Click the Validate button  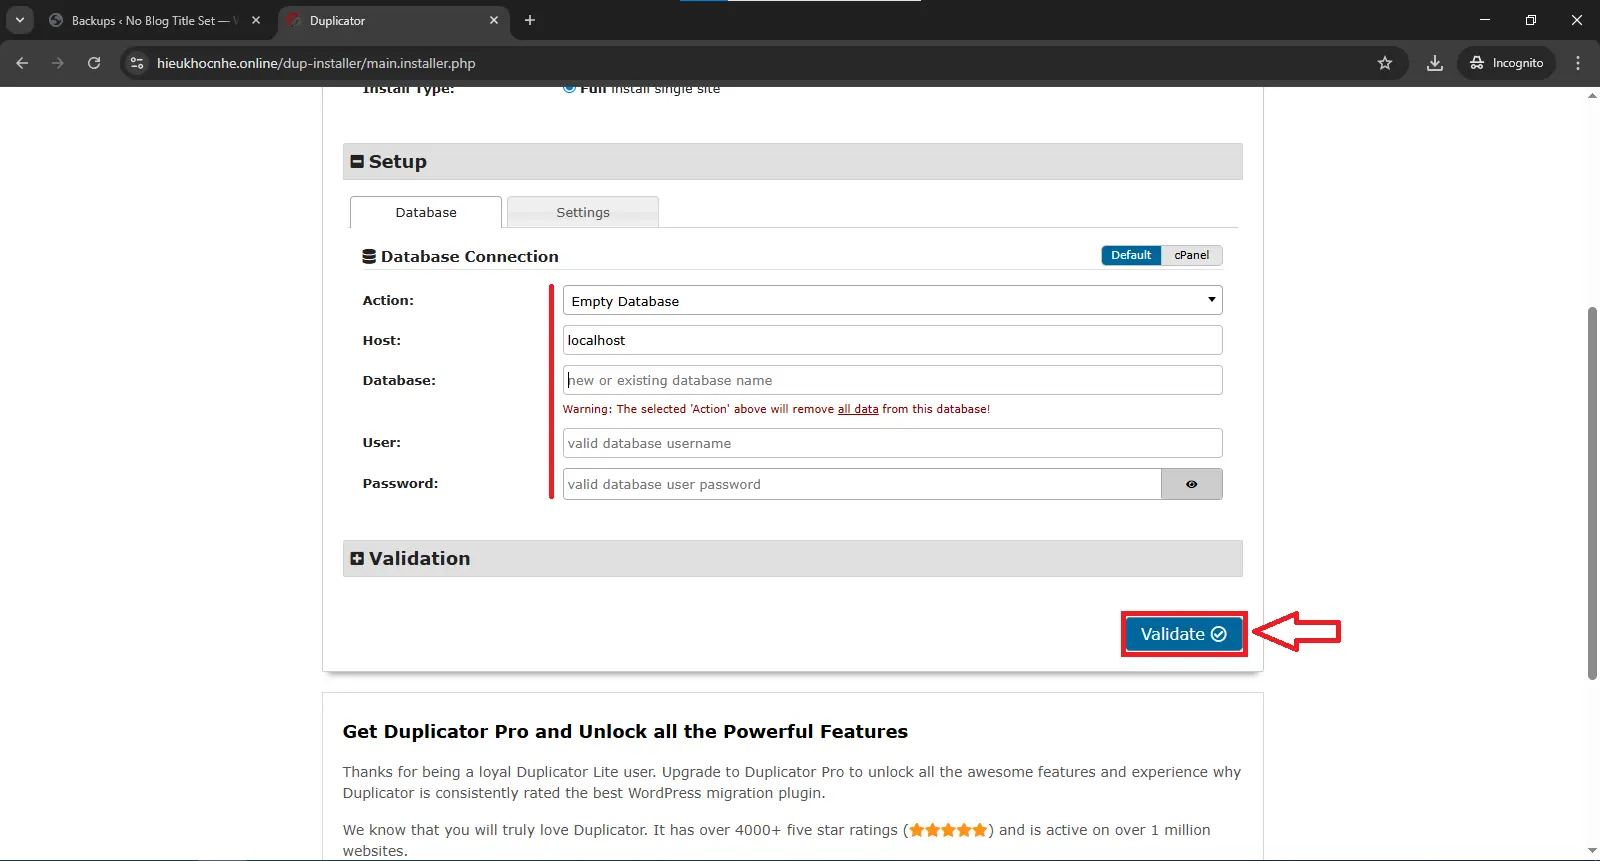coord(1183,634)
